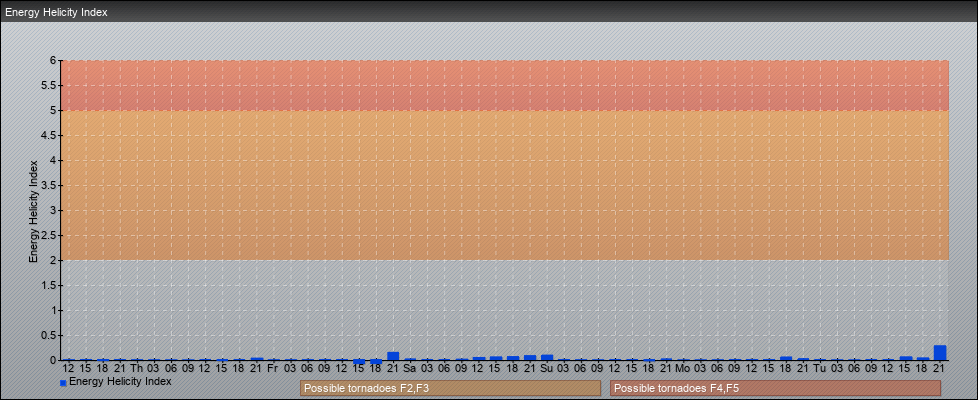978x400 pixels.
Task: Click the 3.5 value on the y-axis
Action: tap(49, 185)
